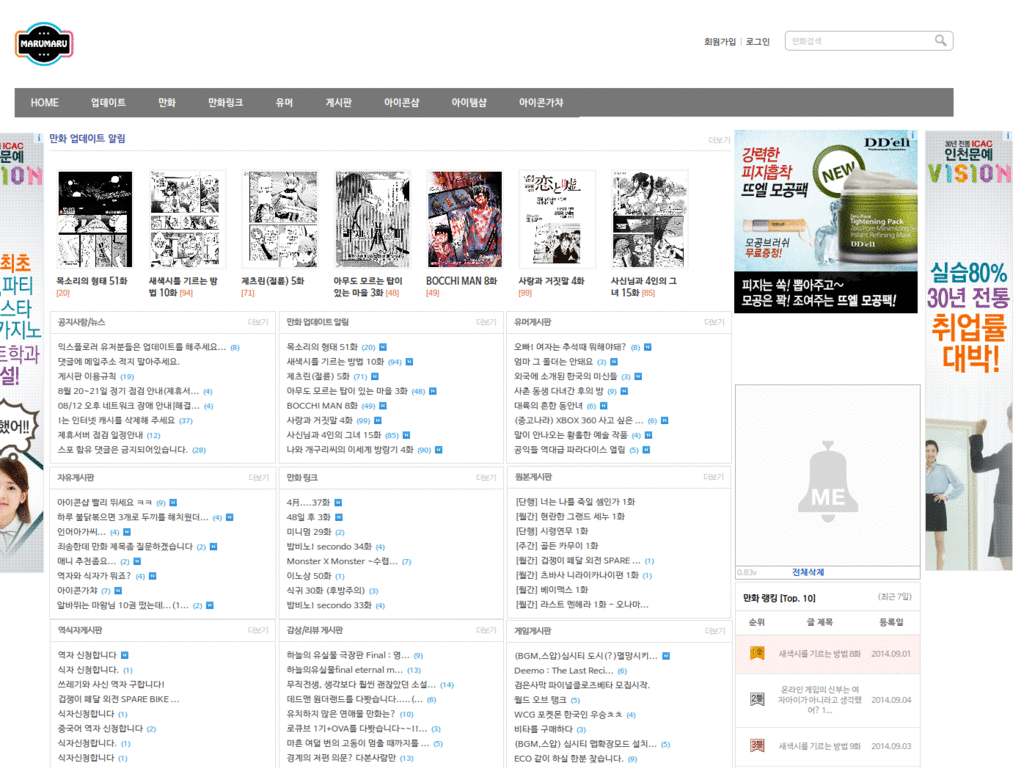This screenshot has height=768, width=1024.
Task: Open the 만화링크 menu item
Action: [x=225, y=103]
